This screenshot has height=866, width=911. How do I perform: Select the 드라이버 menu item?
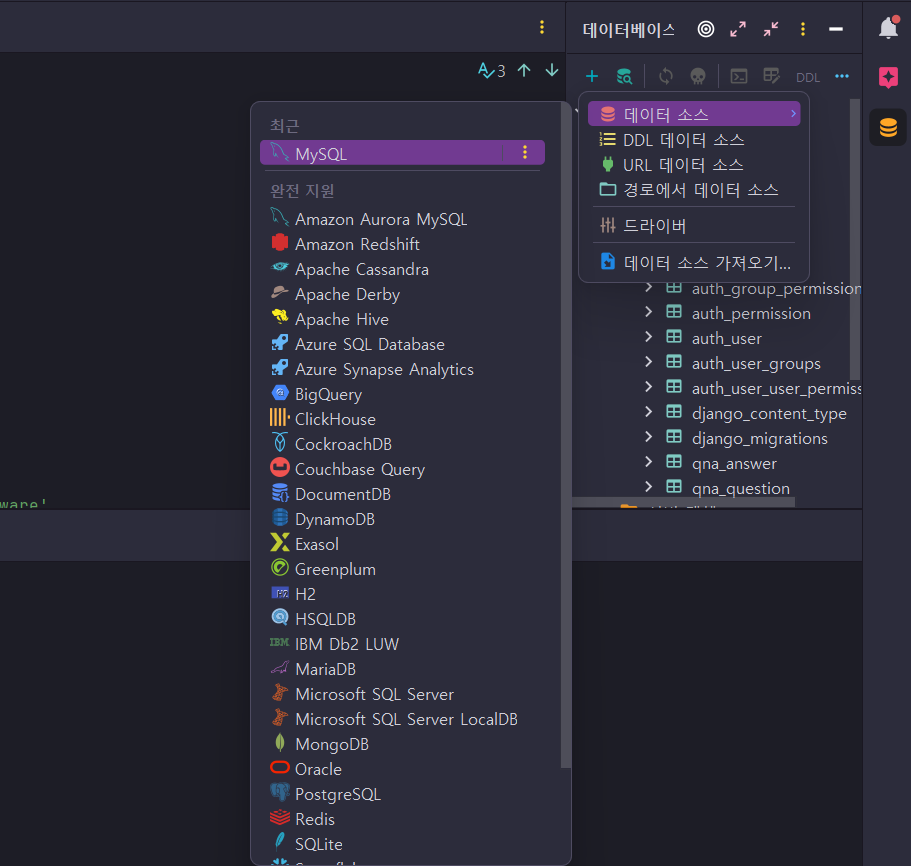coord(694,225)
